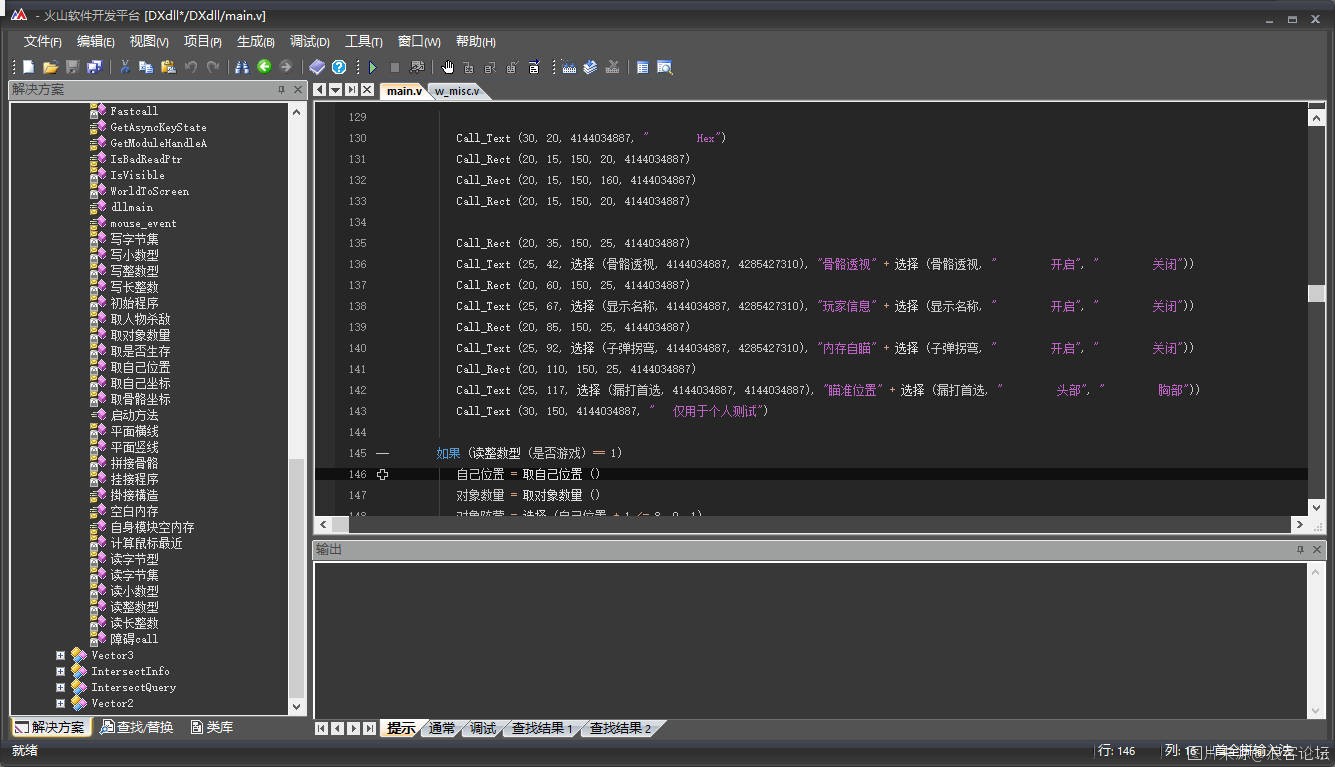
Task: Click the Paste clipboard icon
Action: point(168,67)
